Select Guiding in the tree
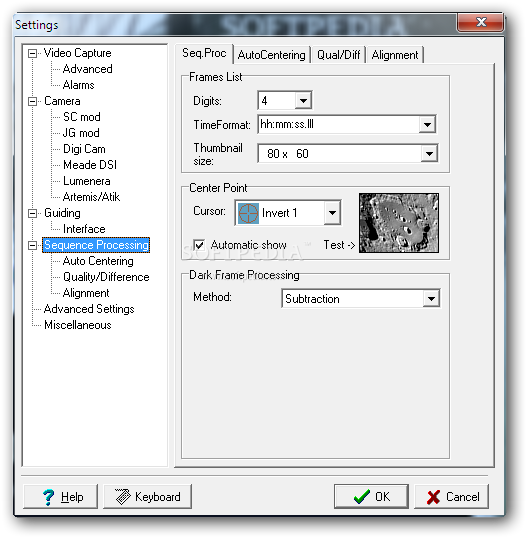The image size is (527, 538). pyautogui.click(x=62, y=213)
